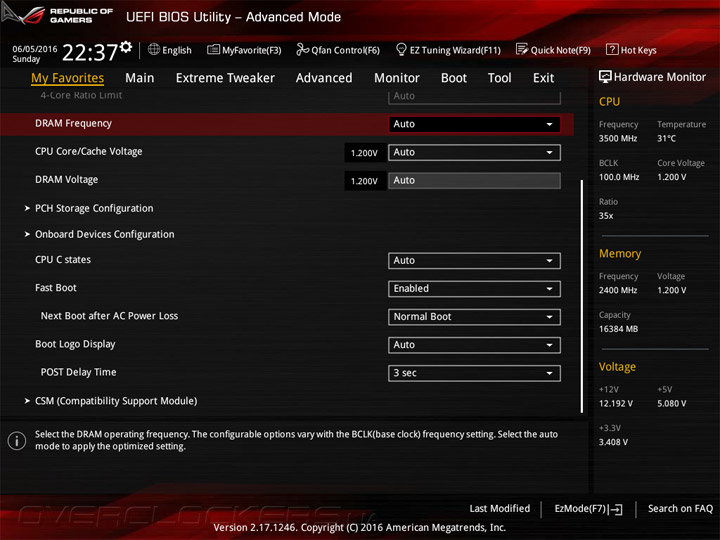Open the DRAM Frequency dropdown
The image size is (720, 540).
474,124
